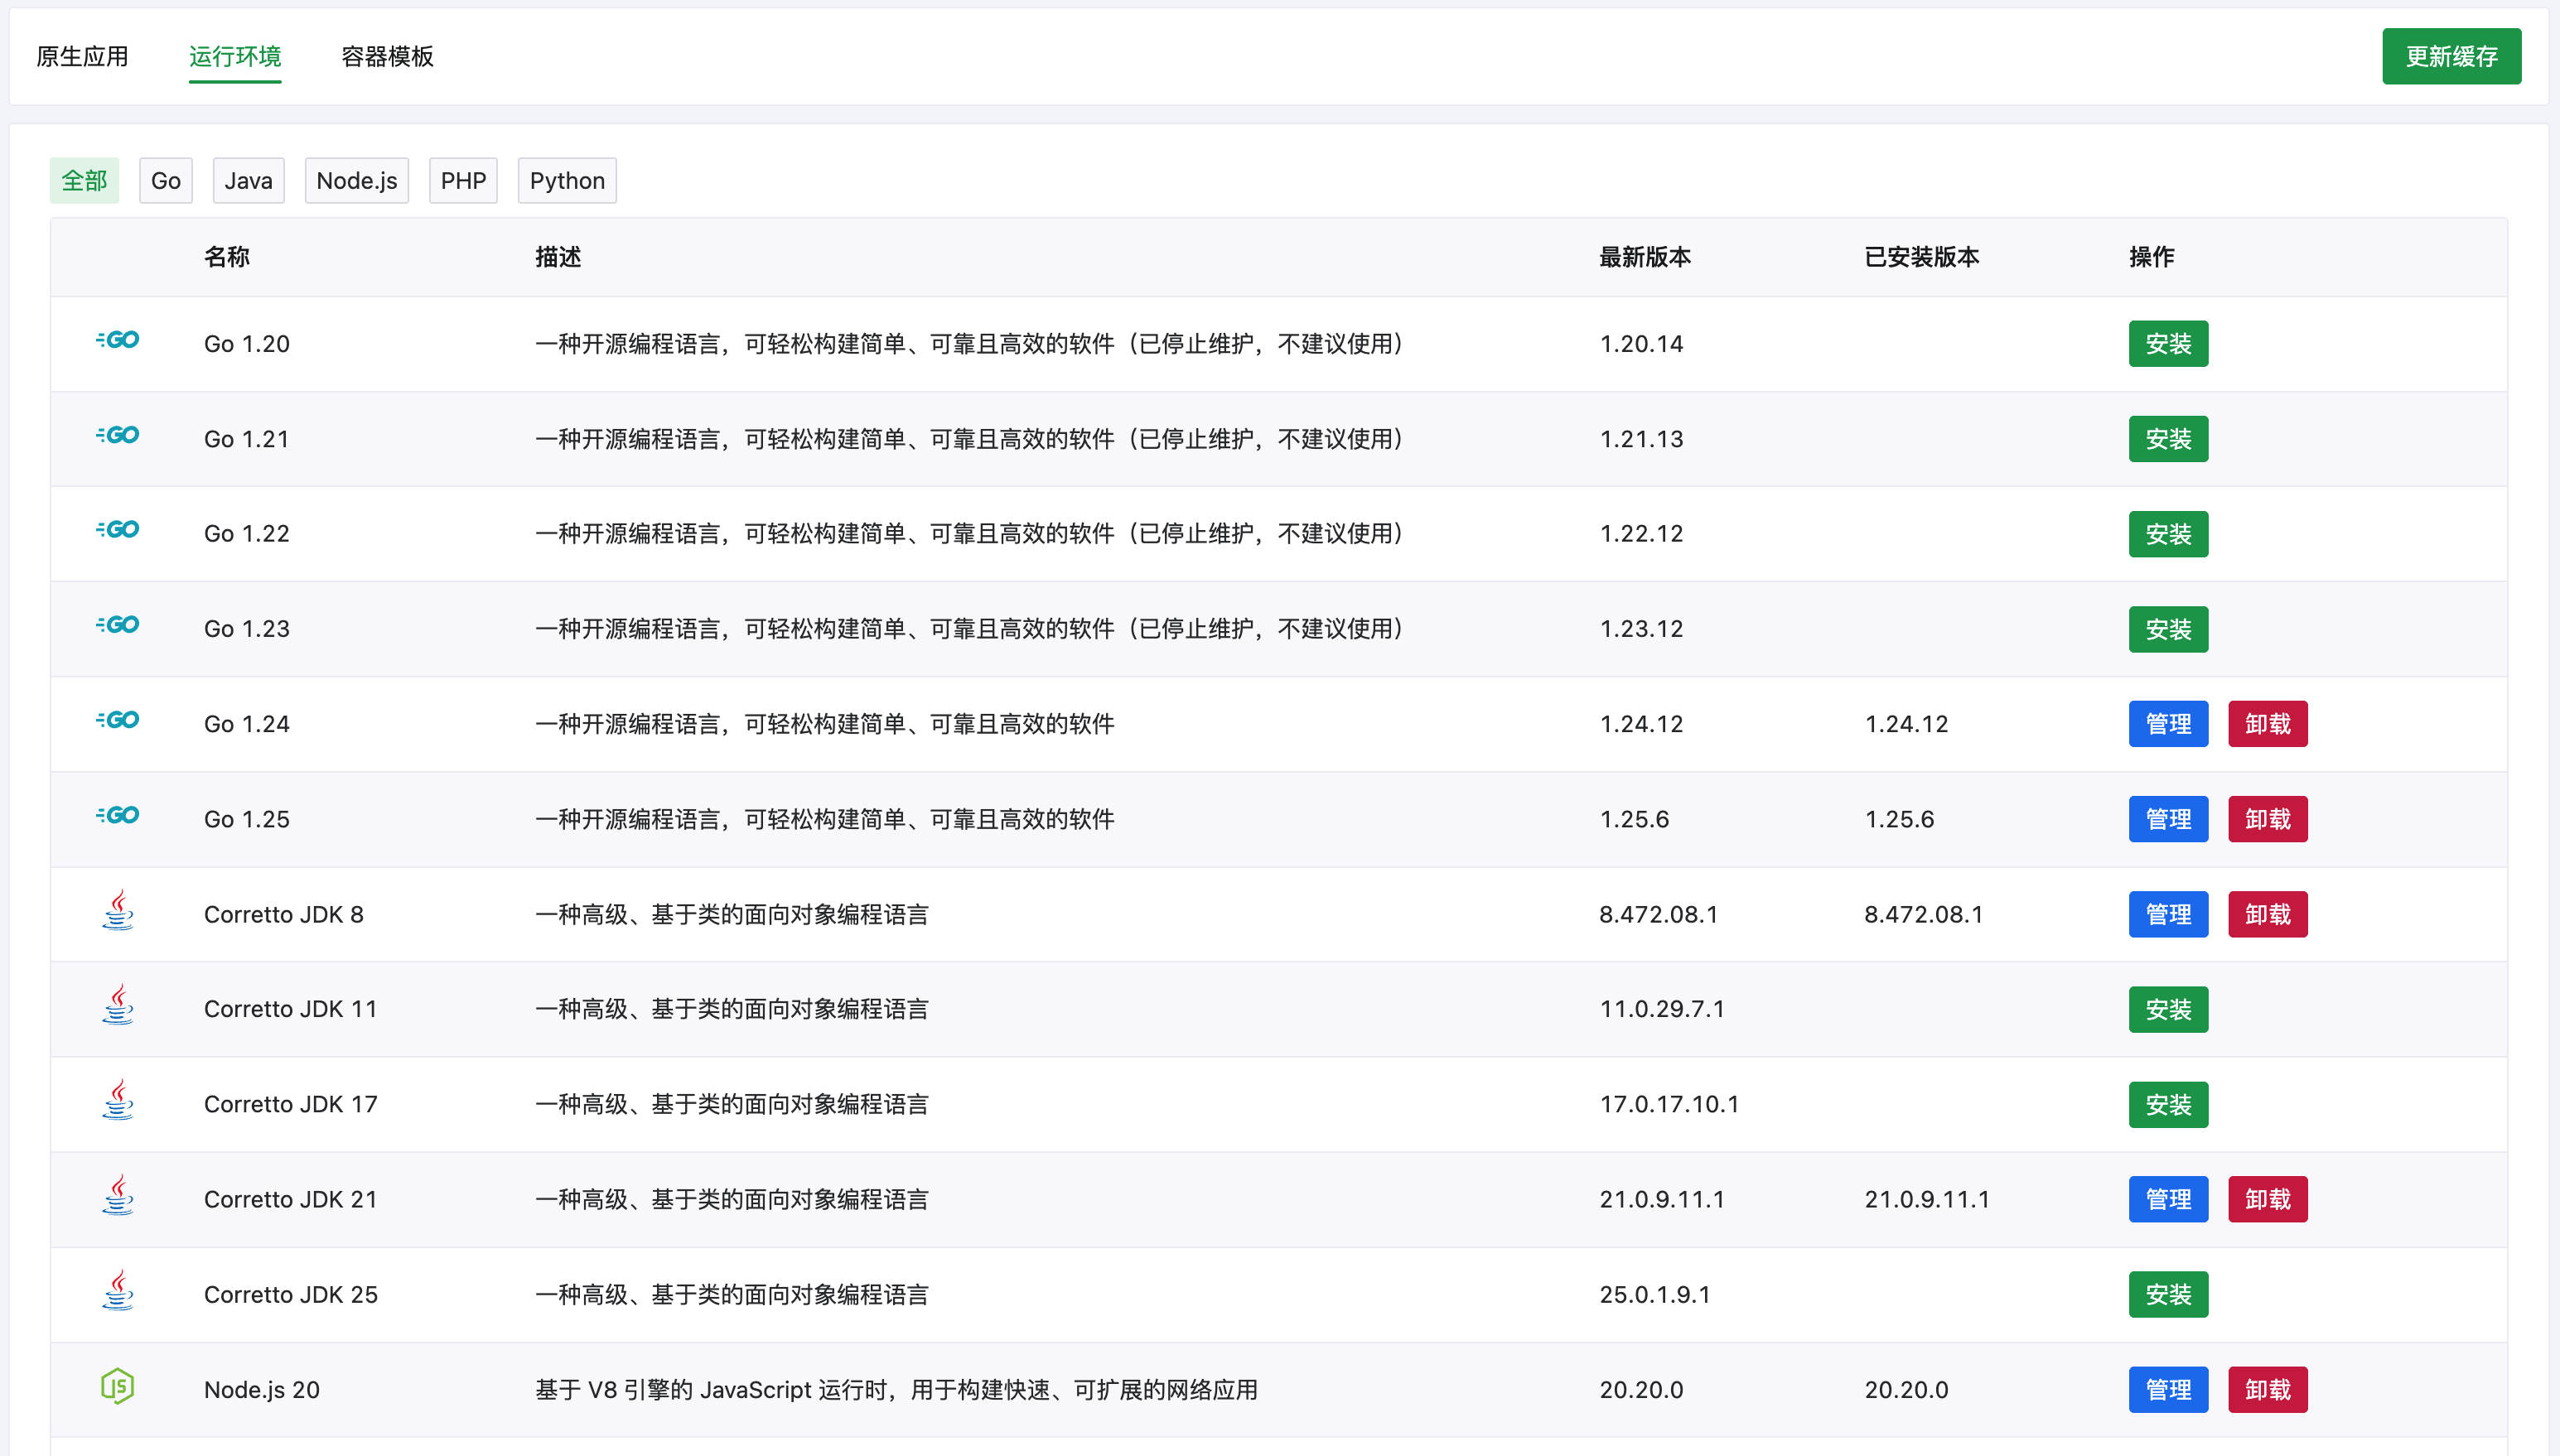Click the Node.js icon beside Node.js 20
Viewport: 2560px width, 1456px height.
tap(117, 1387)
